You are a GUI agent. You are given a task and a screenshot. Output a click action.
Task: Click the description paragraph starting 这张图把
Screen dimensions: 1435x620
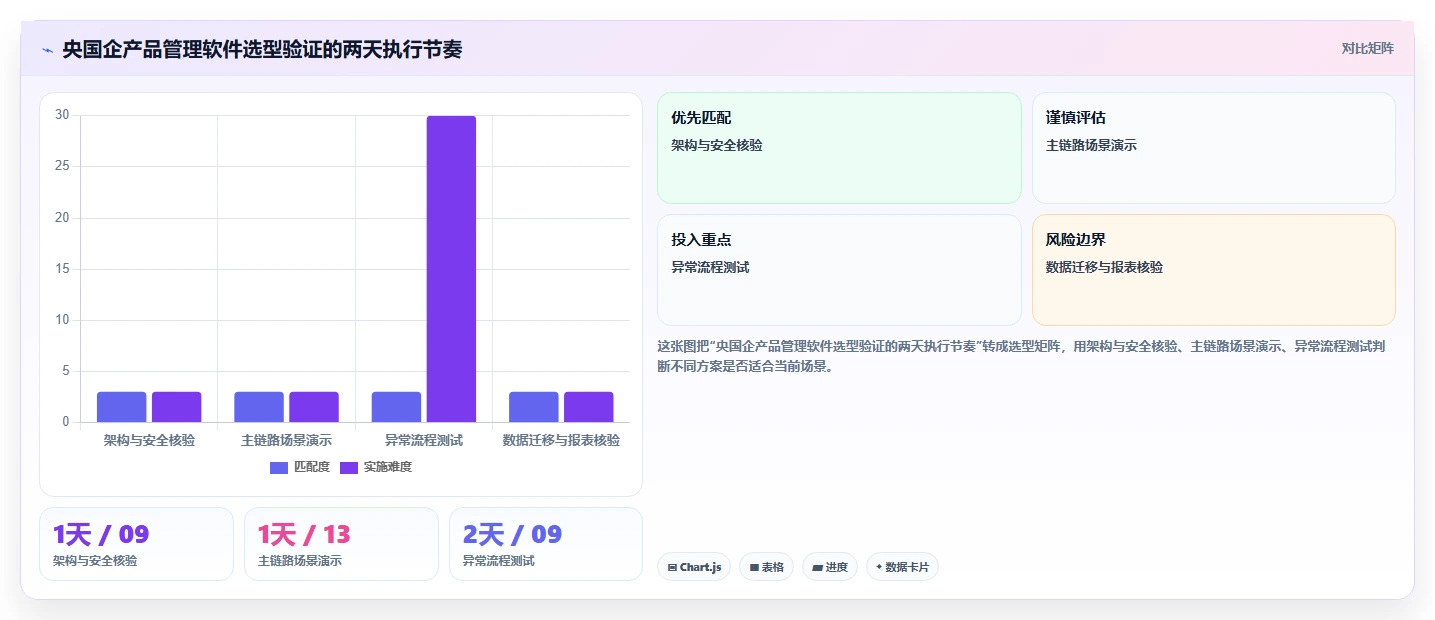(x=1021, y=356)
